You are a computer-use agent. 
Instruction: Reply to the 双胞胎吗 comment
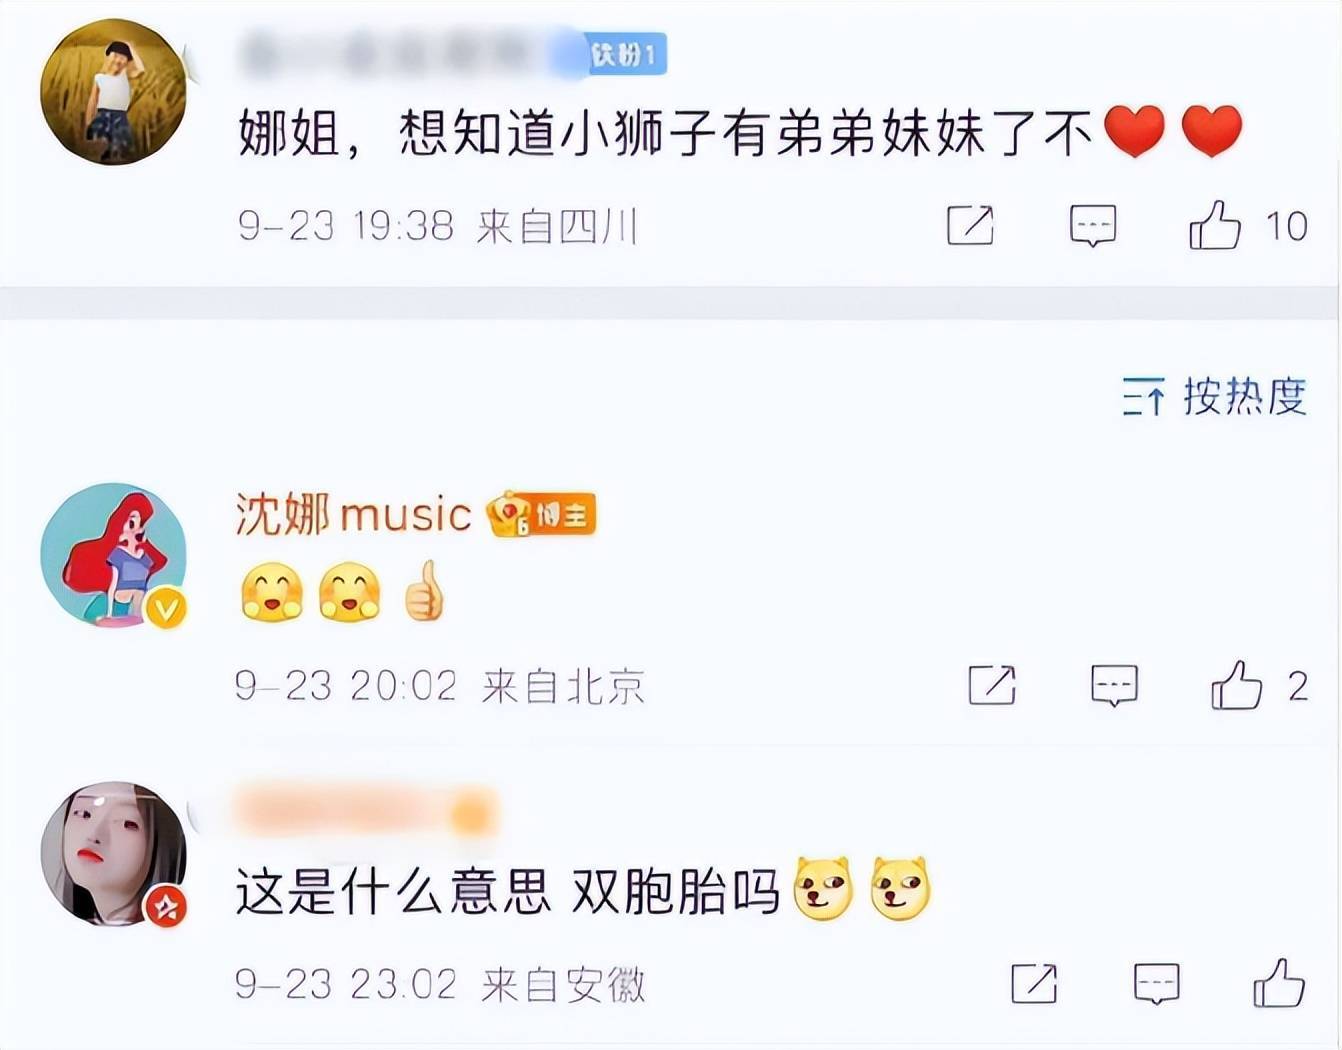1157,984
